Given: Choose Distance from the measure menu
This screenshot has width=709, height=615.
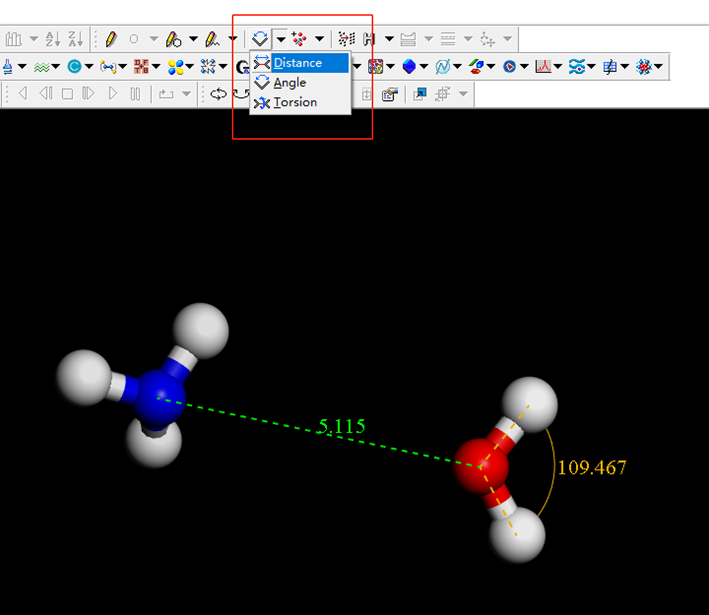Looking at the screenshot, I should click(x=298, y=63).
